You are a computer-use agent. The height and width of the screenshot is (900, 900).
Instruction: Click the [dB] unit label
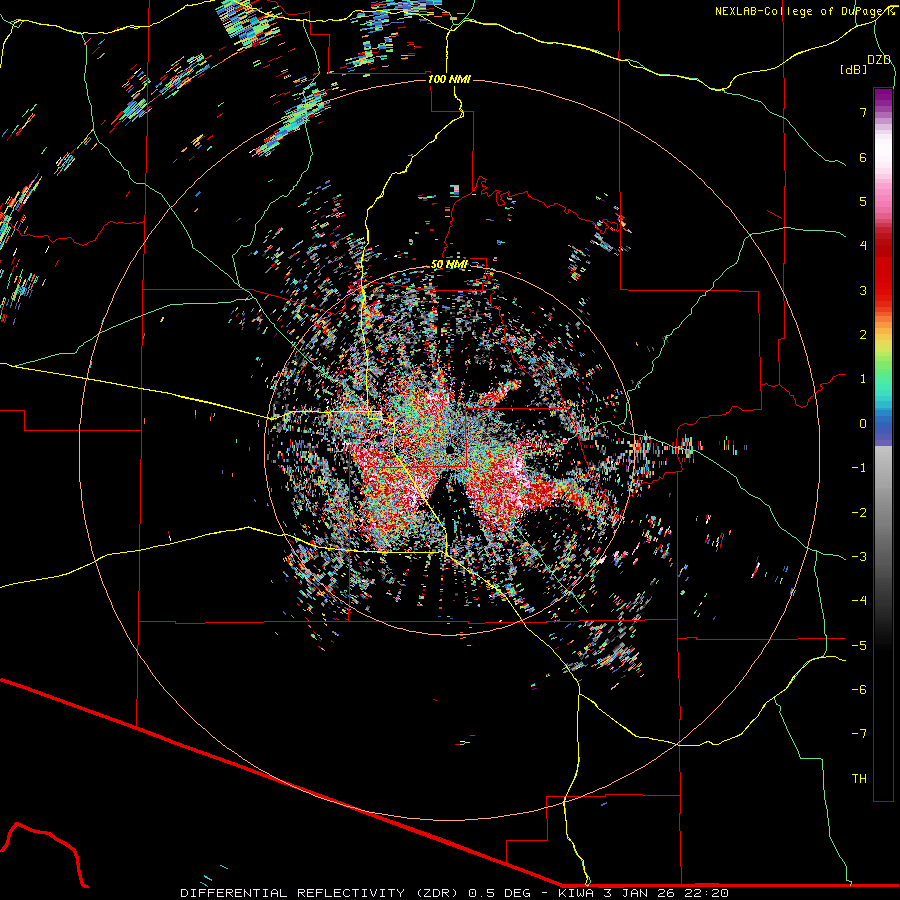853,69
